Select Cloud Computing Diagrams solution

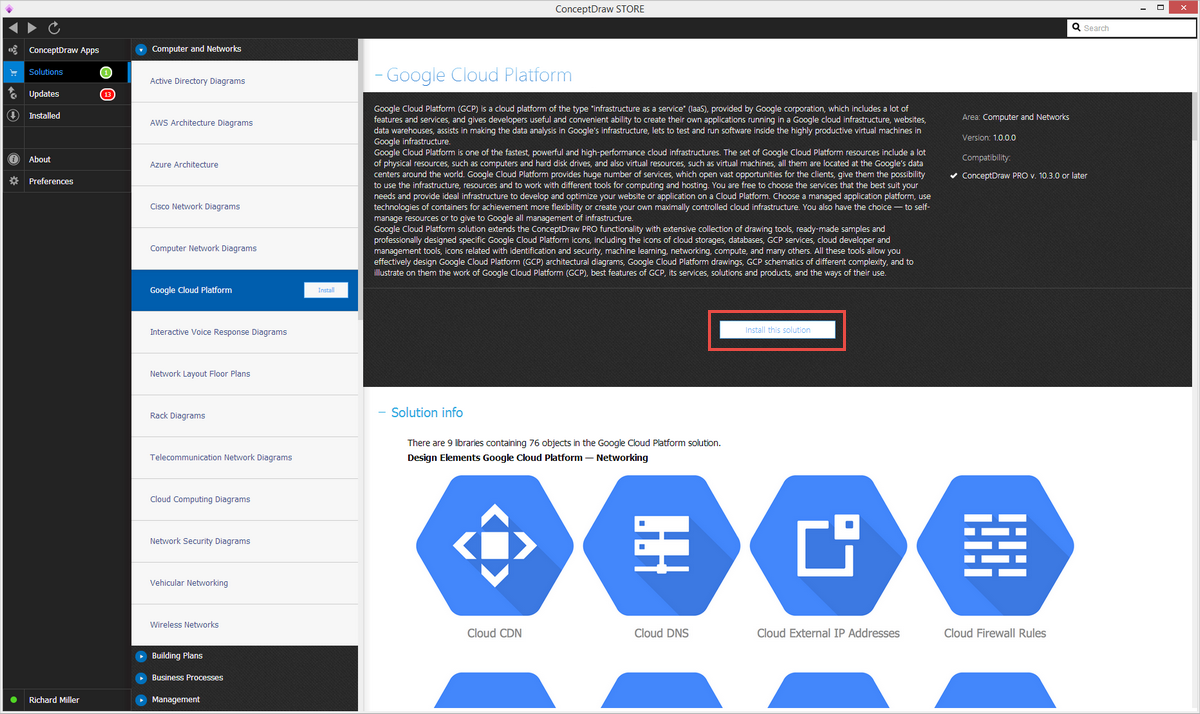pyautogui.click(x=244, y=500)
